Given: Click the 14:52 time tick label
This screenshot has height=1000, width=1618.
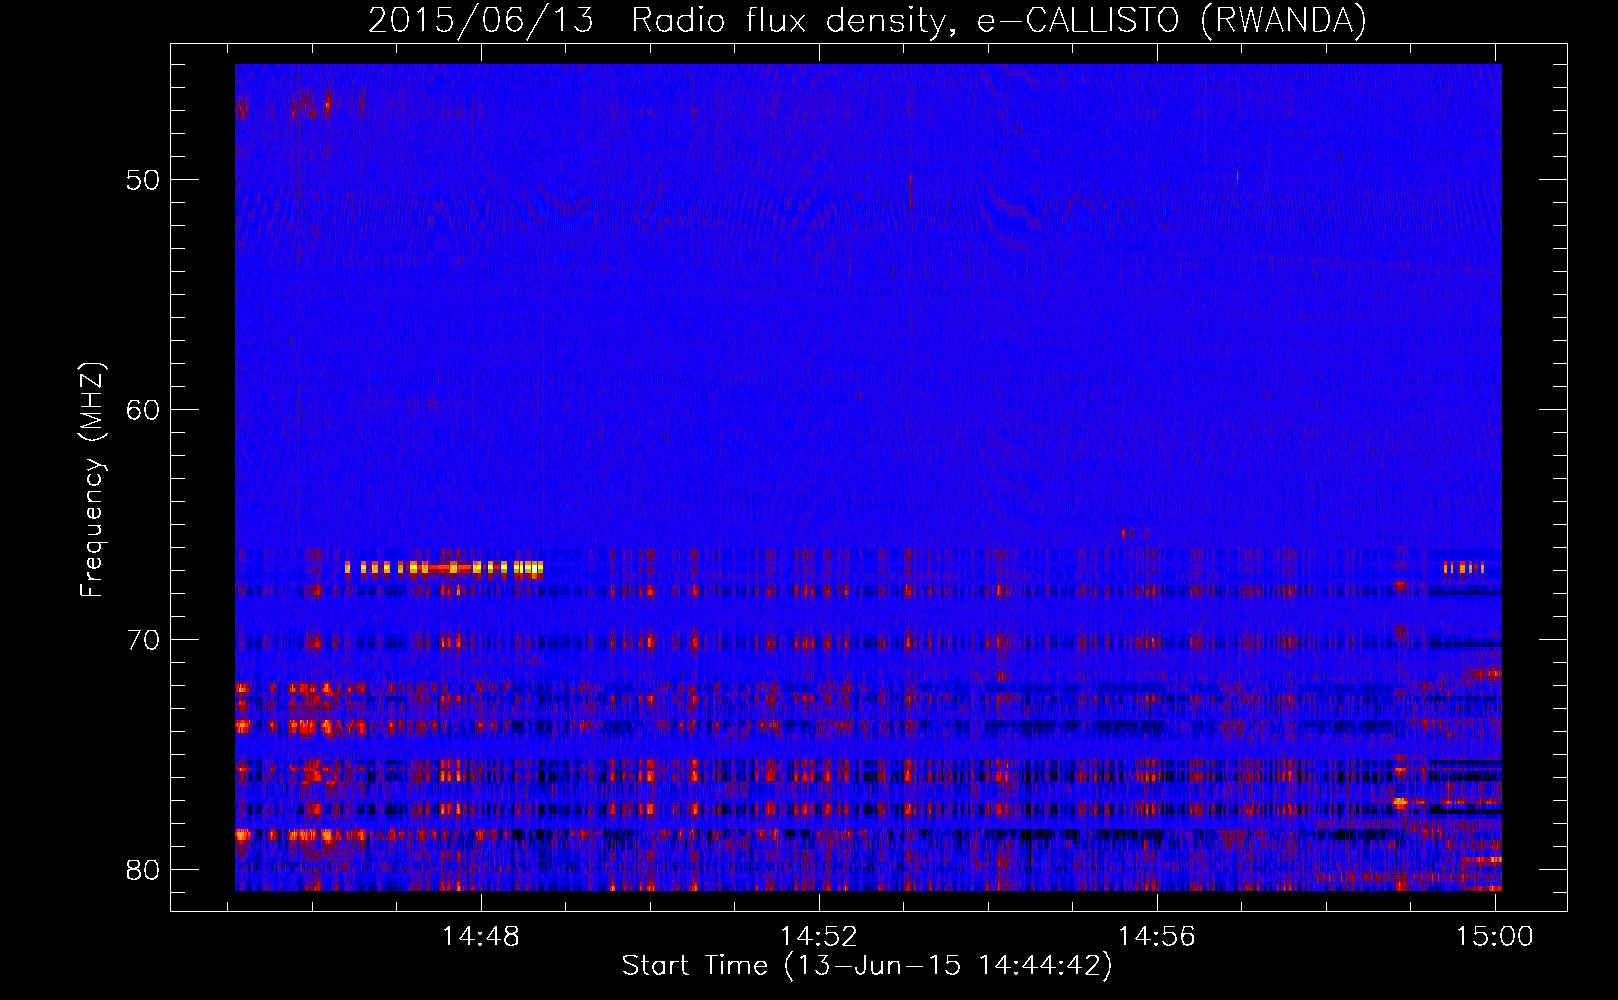Looking at the screenshot, I should coord(819,936).
